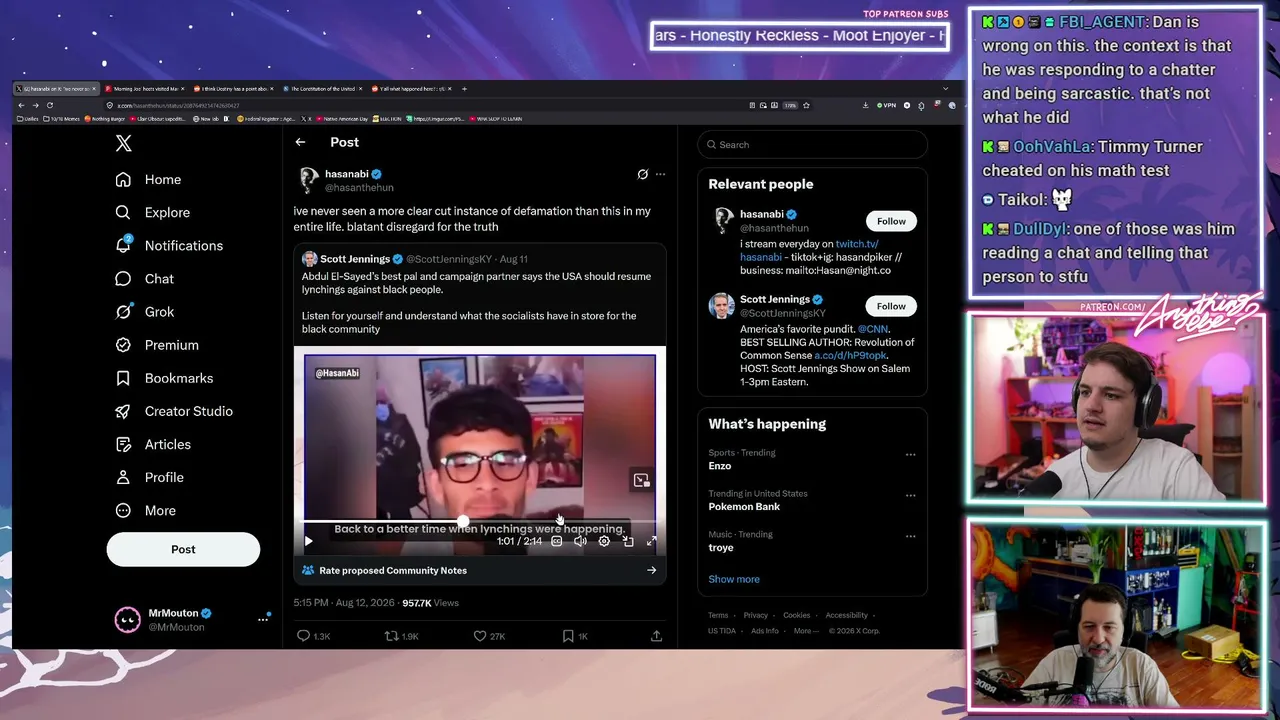This screenshot has height=720, width=1280.
Task: Go to the Profile page
Action: click(149, 477)
